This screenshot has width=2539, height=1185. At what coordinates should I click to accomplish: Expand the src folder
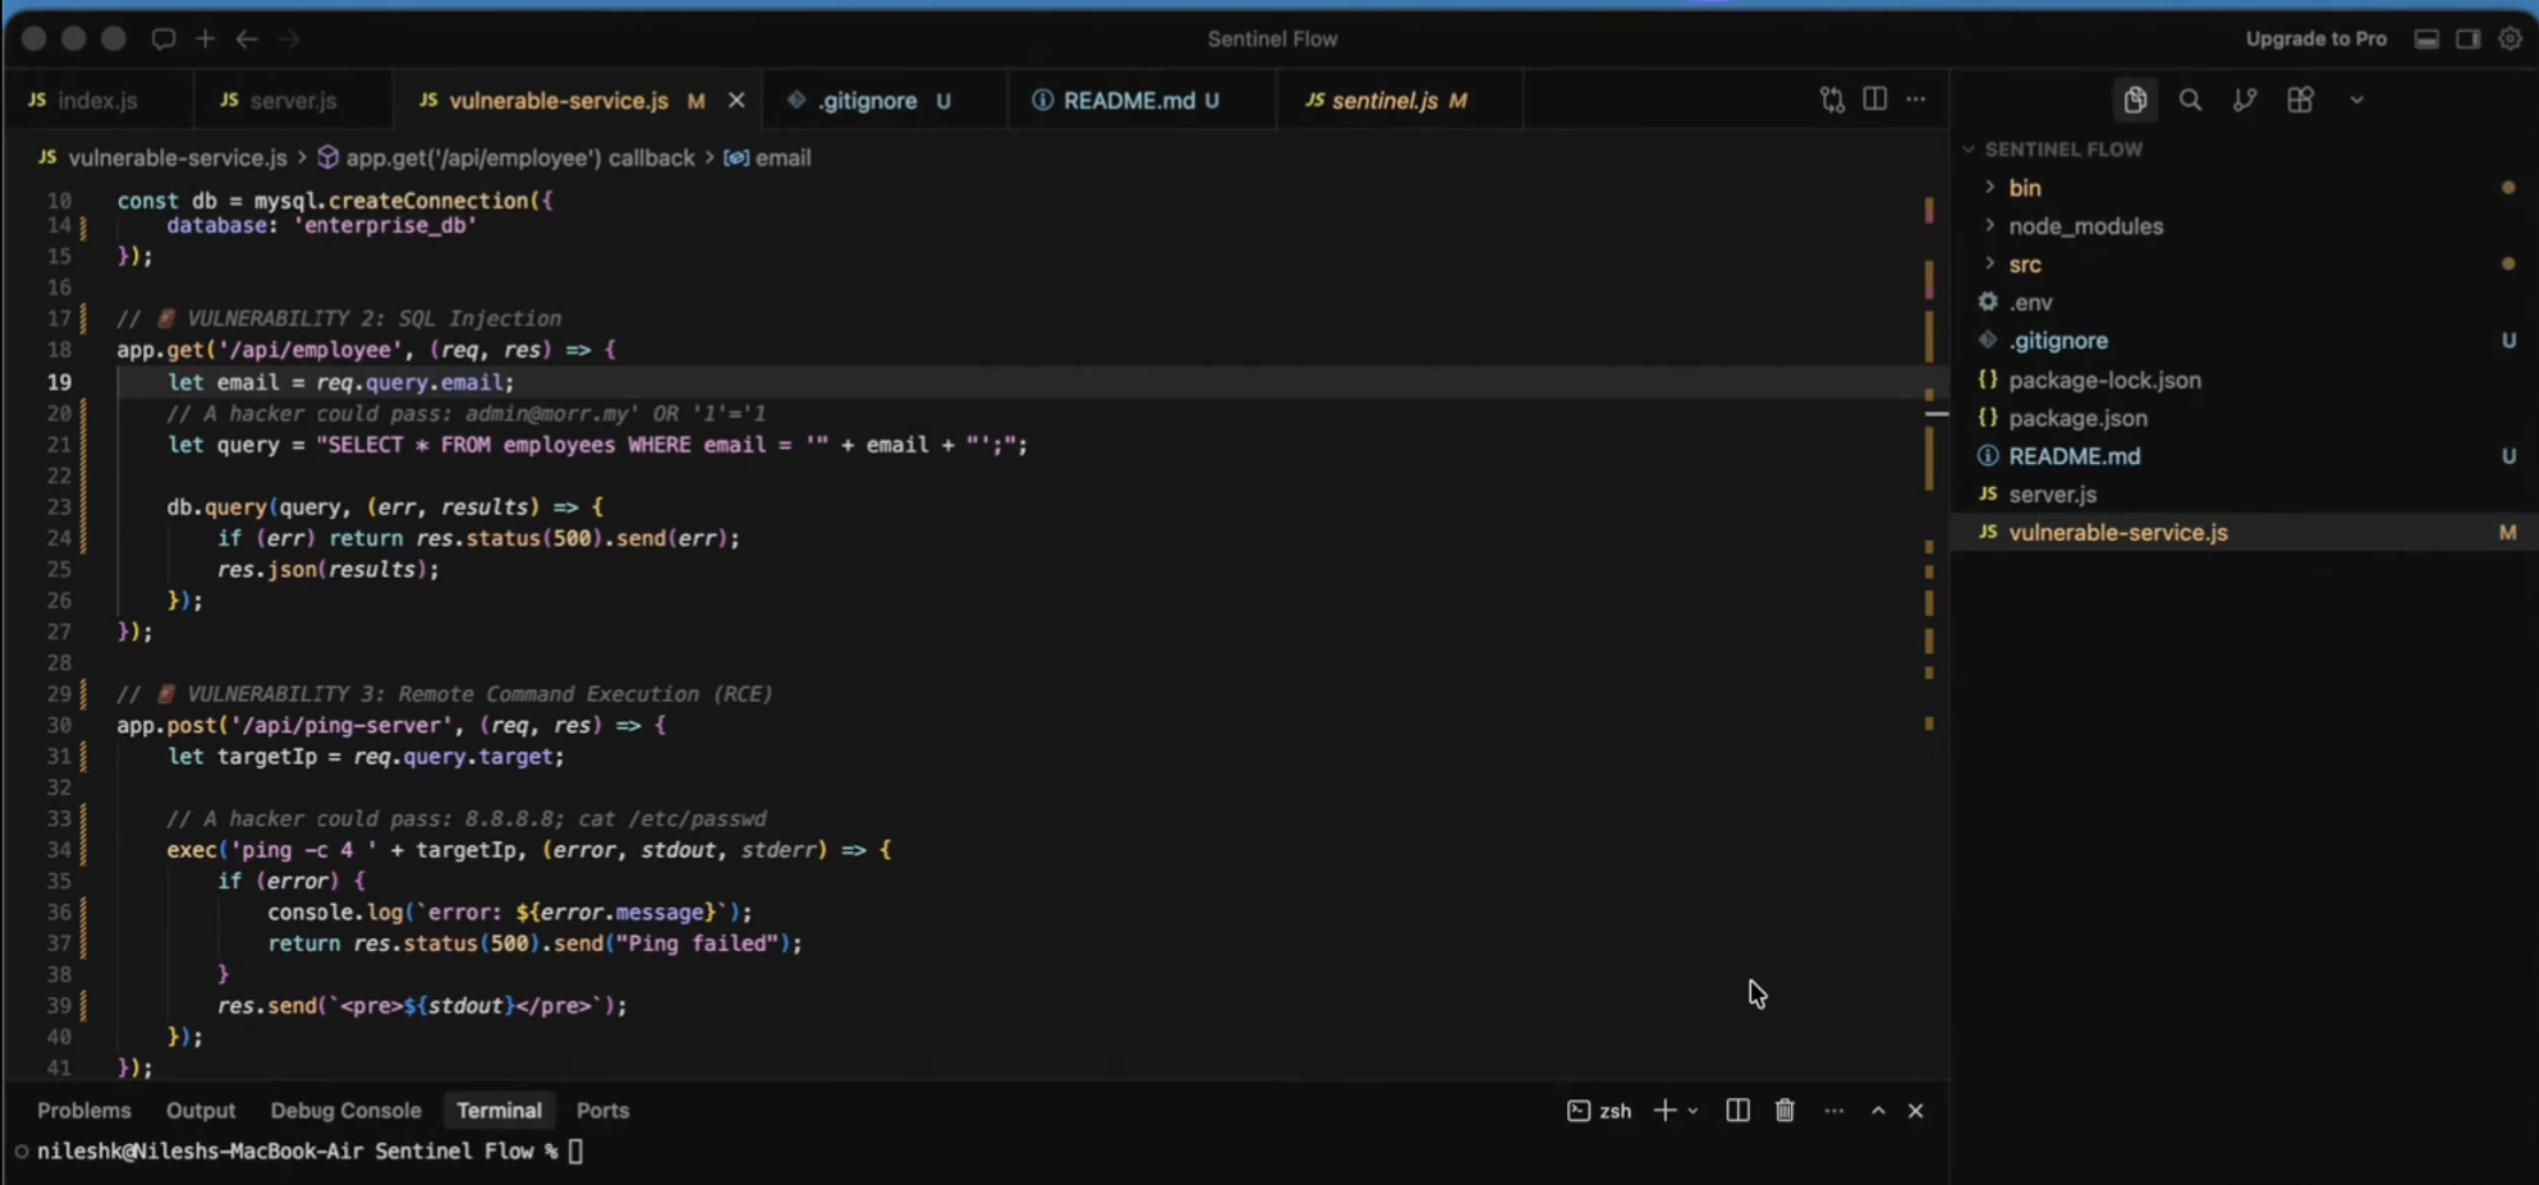tap(2025, 265)
